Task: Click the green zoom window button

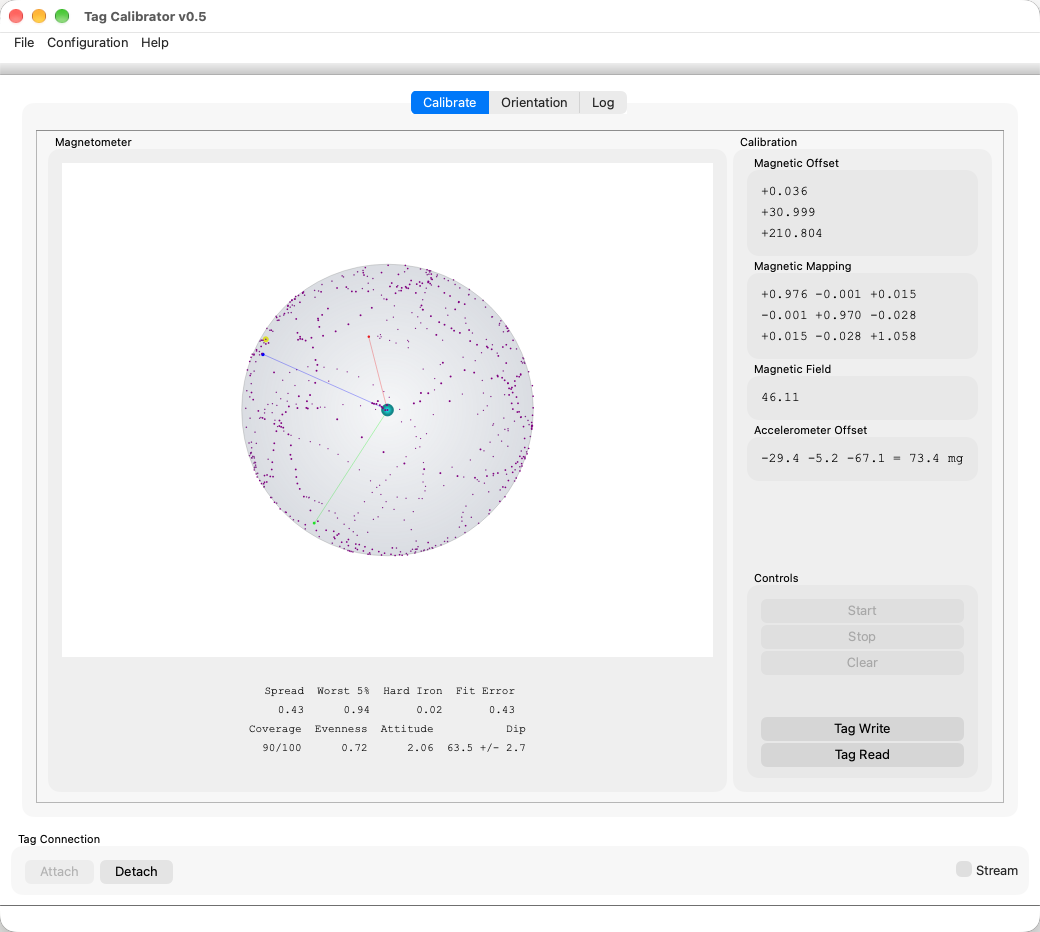Action: pos(62,16)
